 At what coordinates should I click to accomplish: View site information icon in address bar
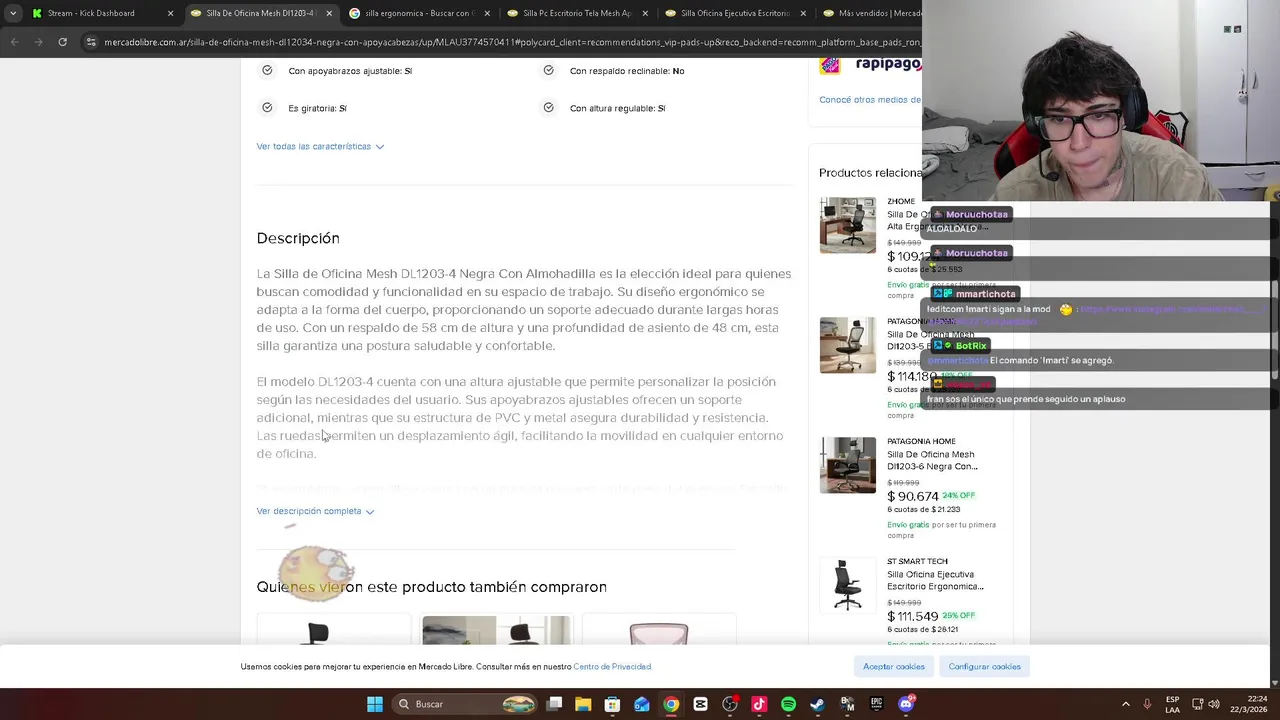tap(91, 42)
